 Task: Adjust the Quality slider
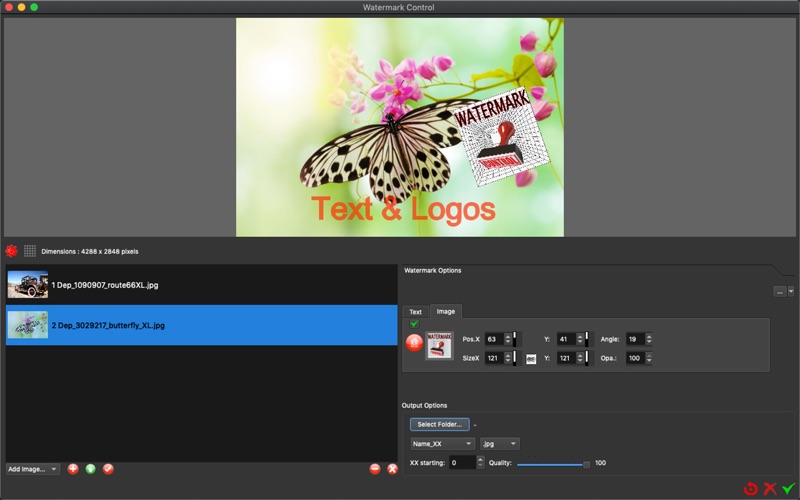[x=553, y=464]
